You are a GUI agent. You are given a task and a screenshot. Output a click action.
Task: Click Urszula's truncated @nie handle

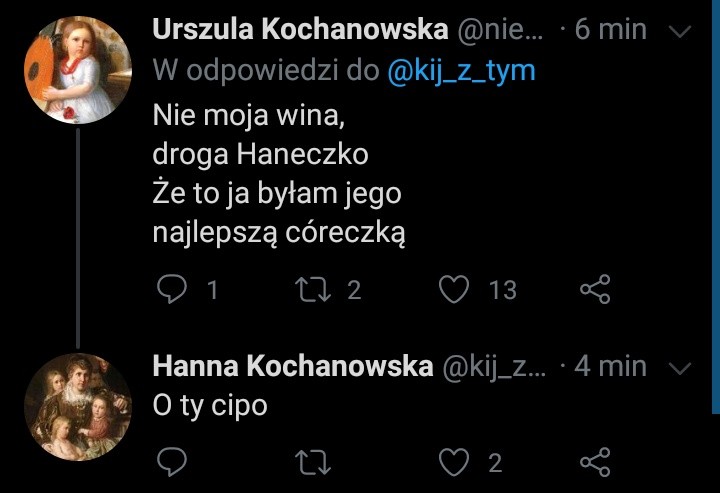click(502, 30)
